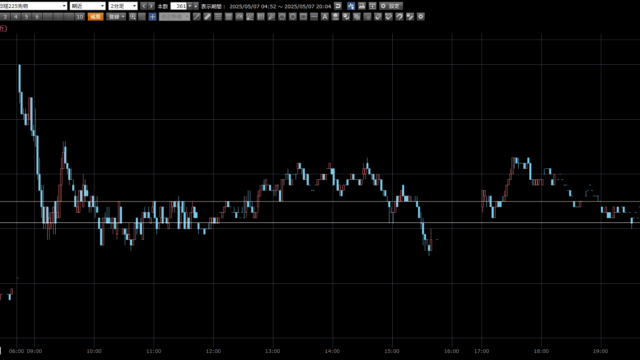Screen dimensions: 640x360
Task: Zoom out with the magnifier minus icon
Action: pos(142,17)
